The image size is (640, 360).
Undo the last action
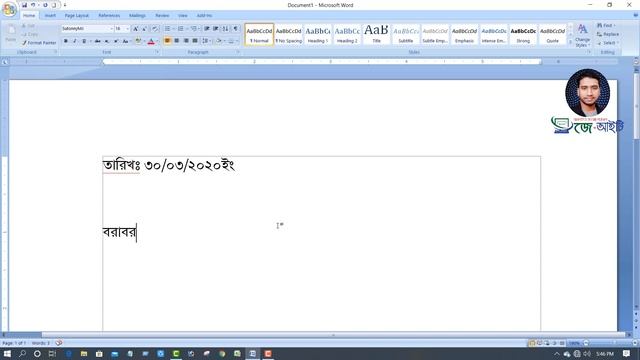(33, 5)
